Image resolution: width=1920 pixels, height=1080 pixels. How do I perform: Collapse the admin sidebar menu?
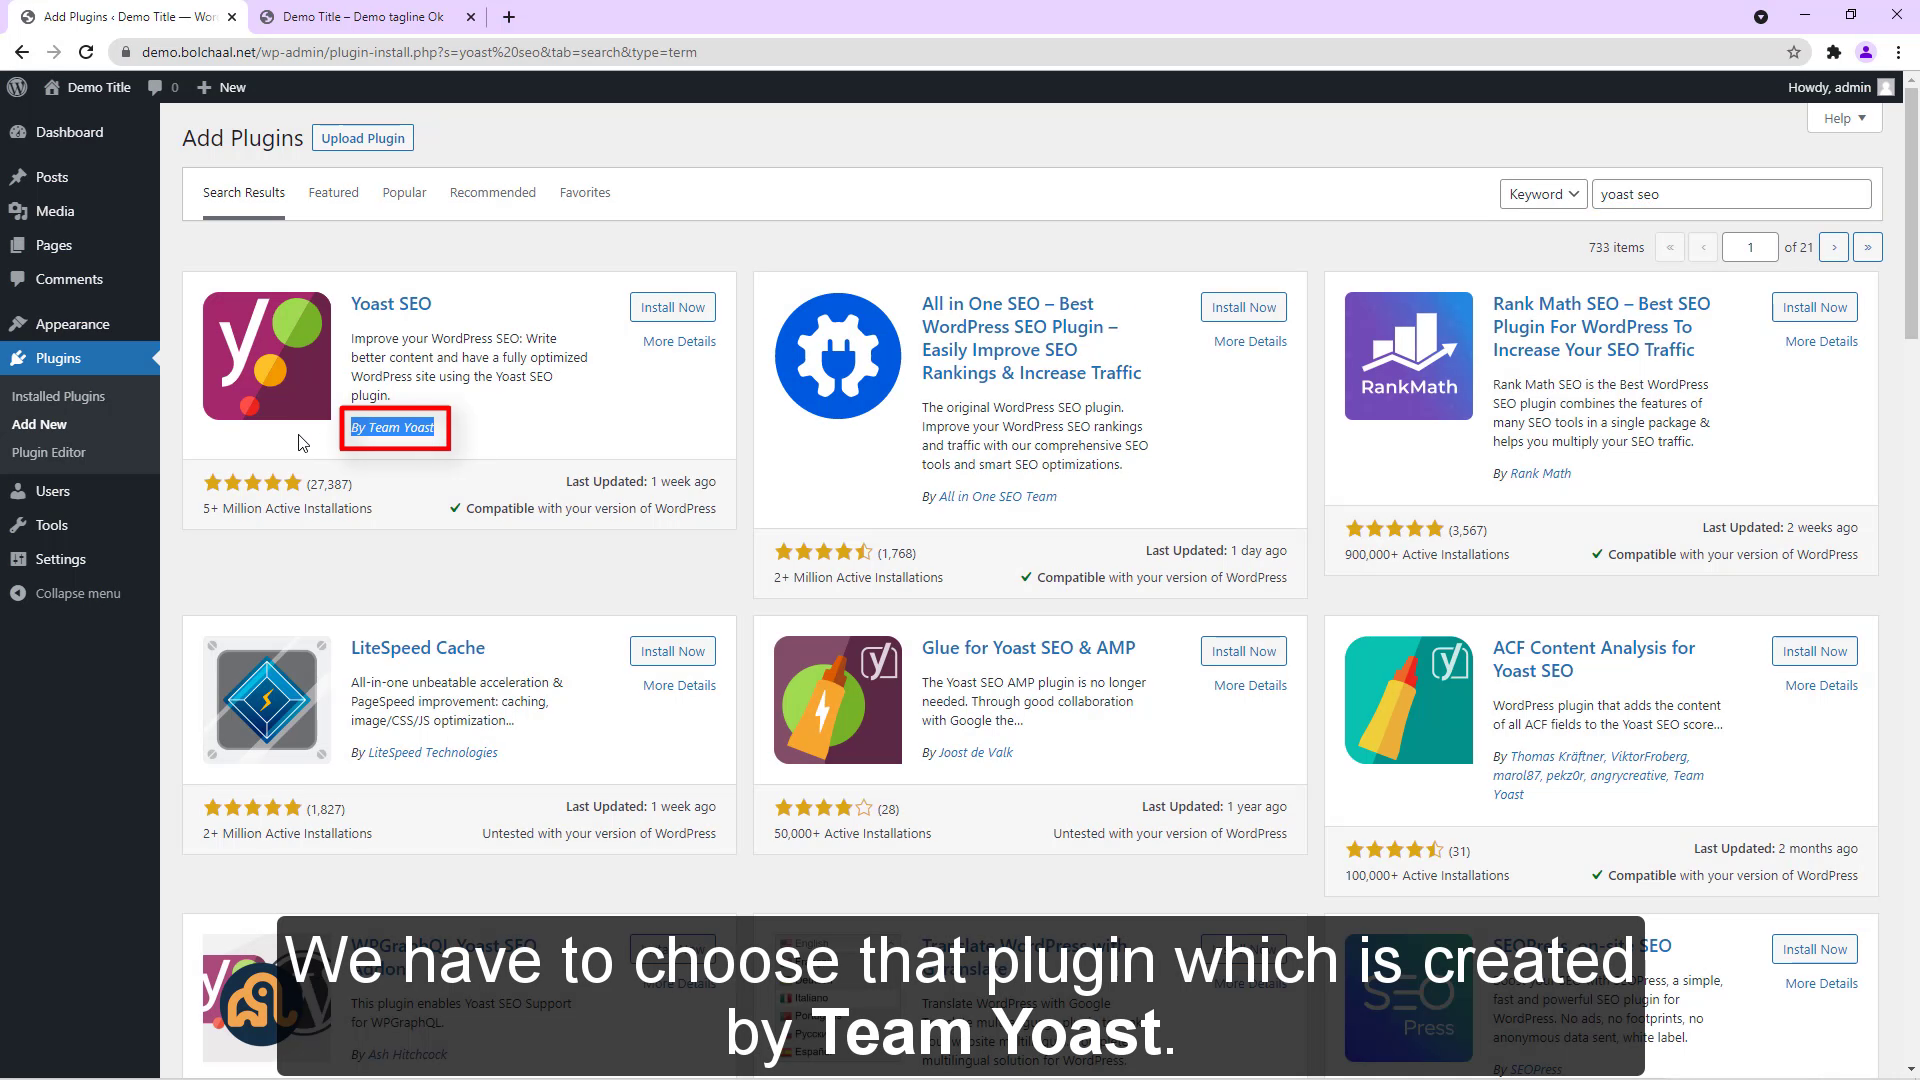80,593
